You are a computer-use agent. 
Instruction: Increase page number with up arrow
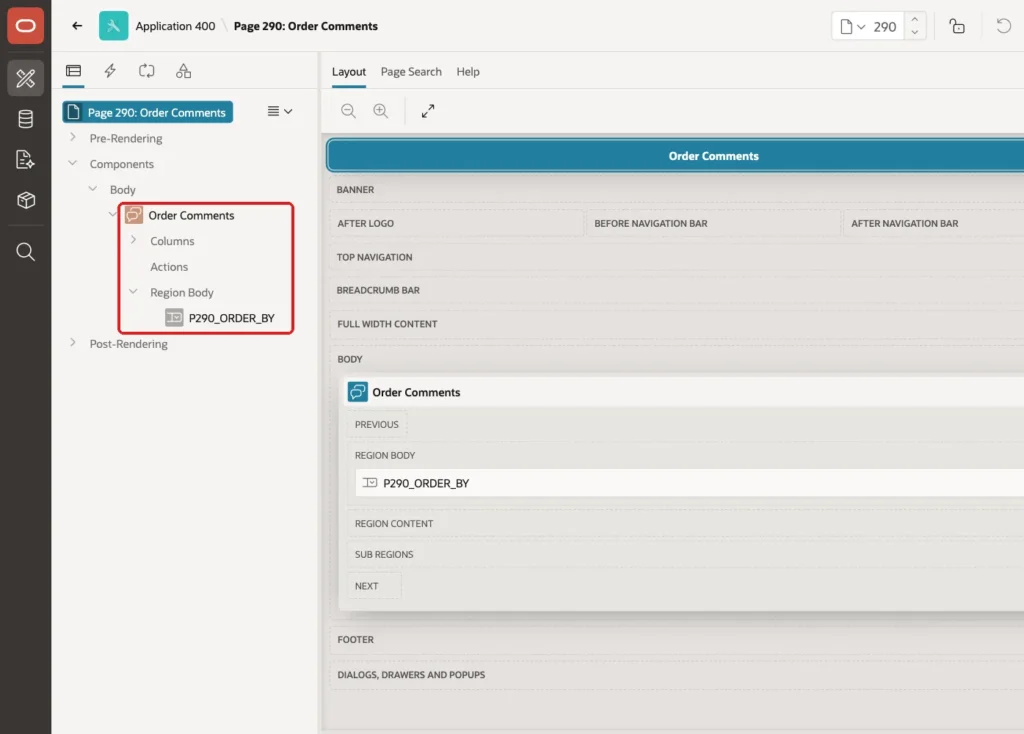[915, 20]
